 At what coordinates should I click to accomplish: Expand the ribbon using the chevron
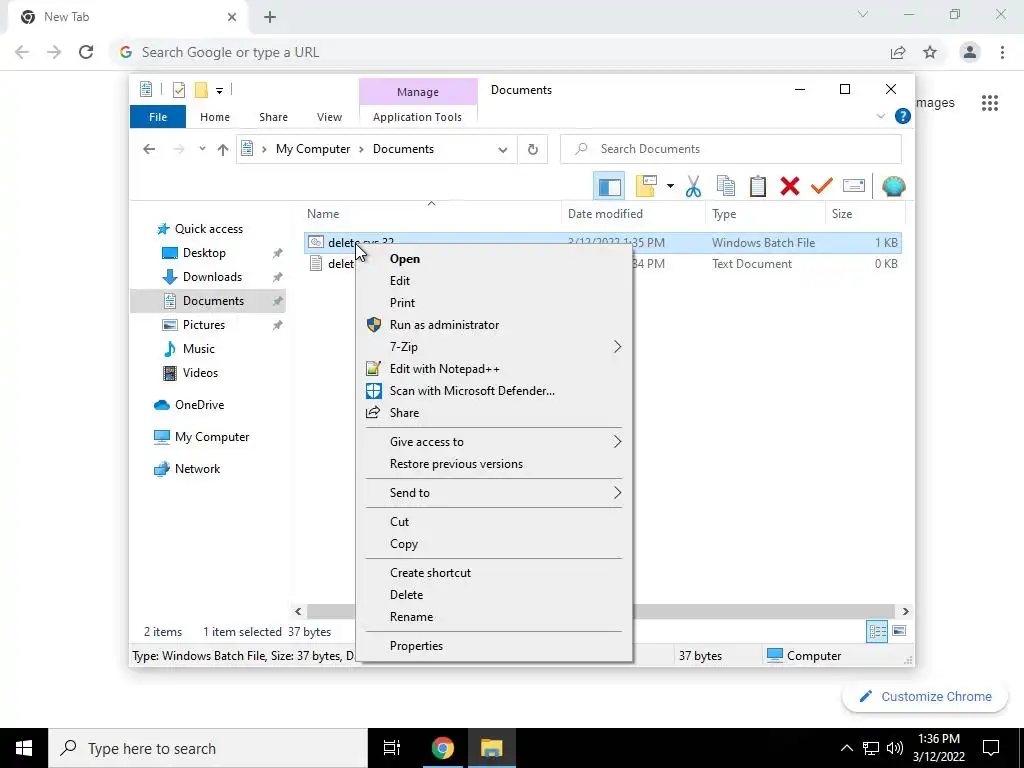[x=880, y=116]
